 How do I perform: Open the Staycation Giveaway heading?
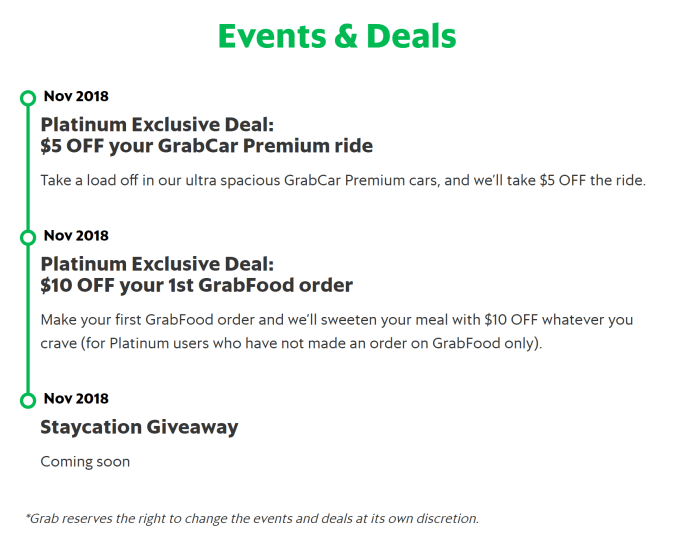[139, 427]
